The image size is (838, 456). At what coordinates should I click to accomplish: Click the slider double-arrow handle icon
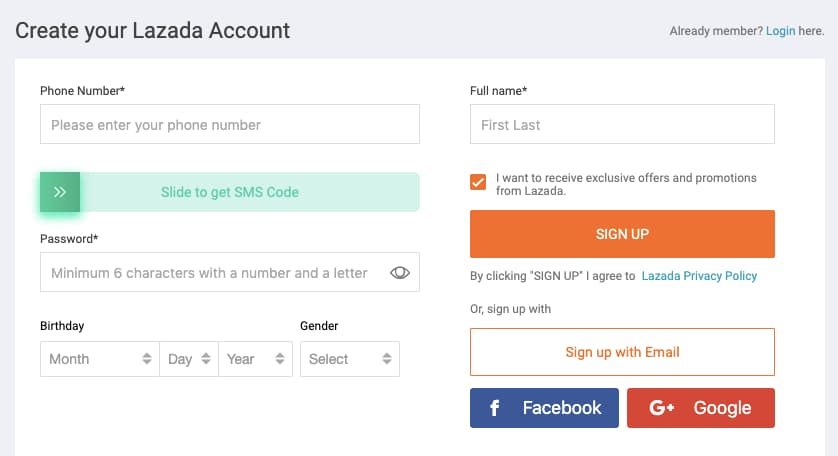coord(60,192)
